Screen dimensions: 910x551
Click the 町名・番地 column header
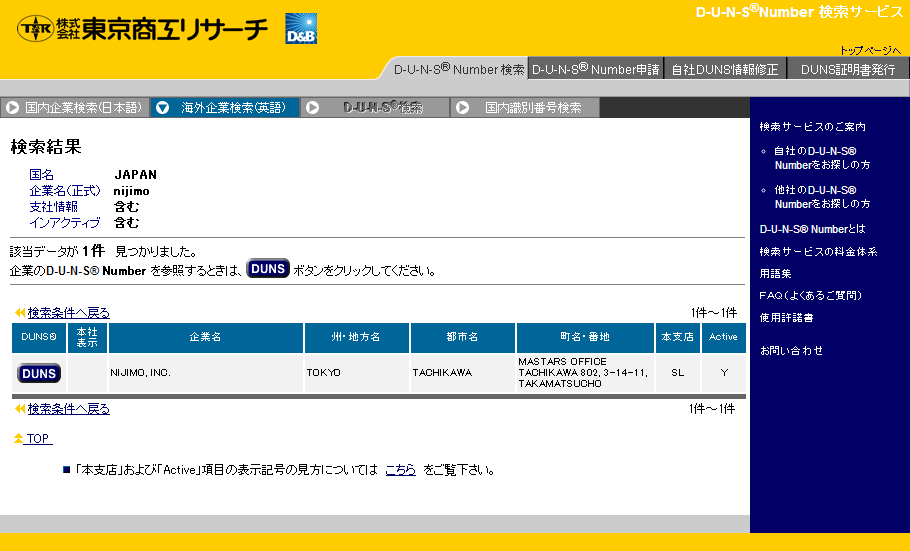click(x=585, y=337)
